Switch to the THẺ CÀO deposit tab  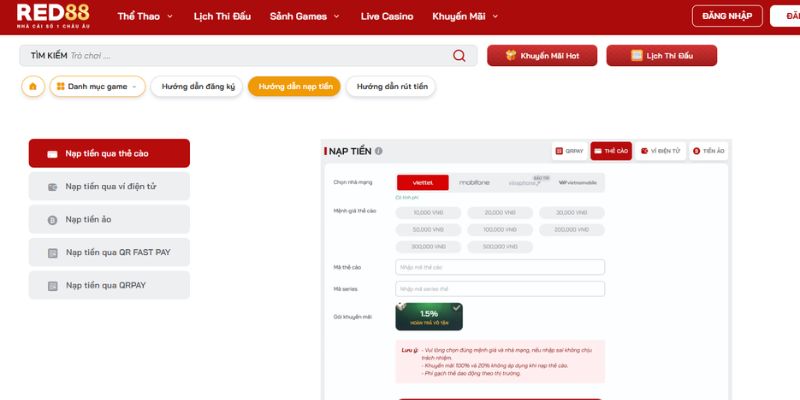pyautogui.click(x=611, y=151)
